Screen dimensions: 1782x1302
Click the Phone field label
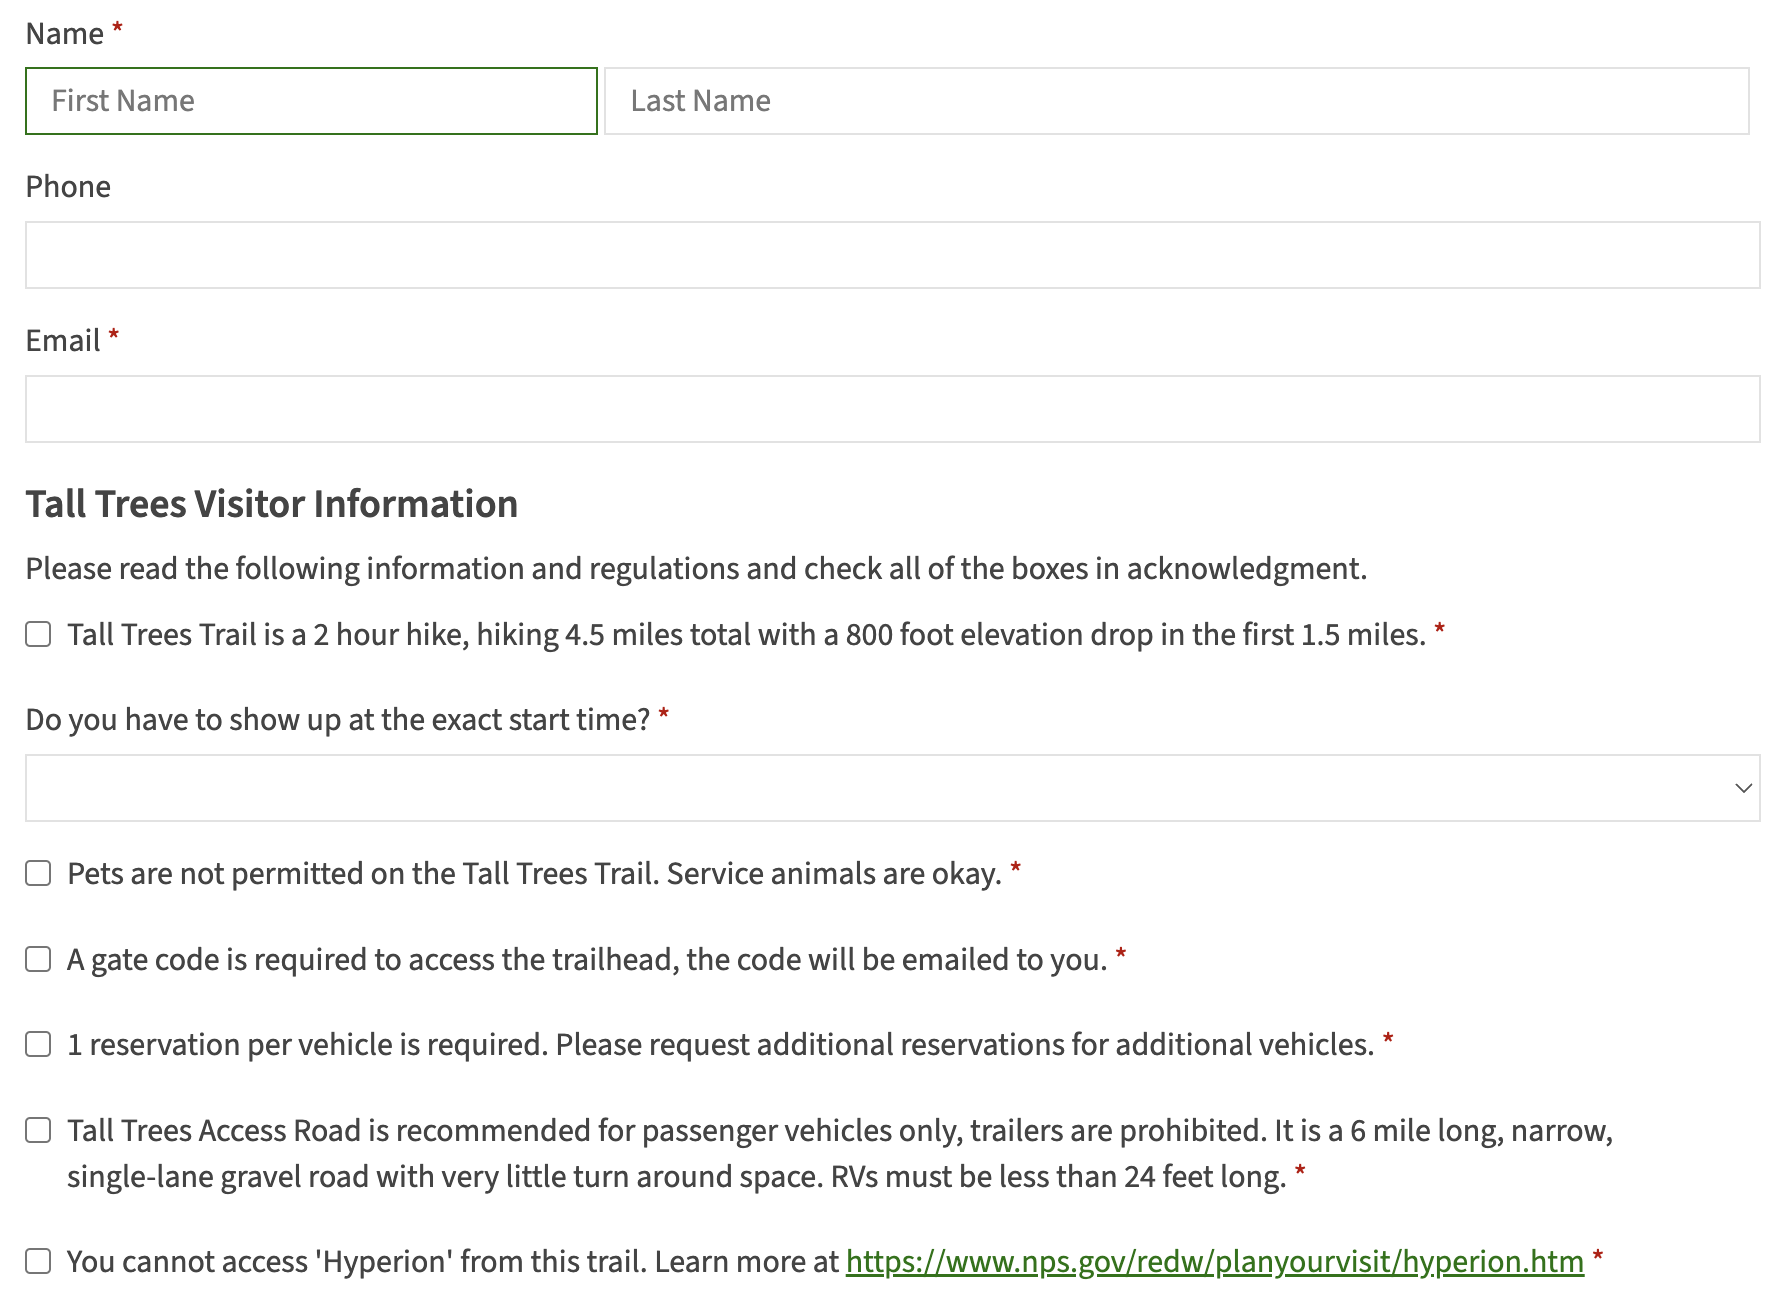tap(68, 187)
